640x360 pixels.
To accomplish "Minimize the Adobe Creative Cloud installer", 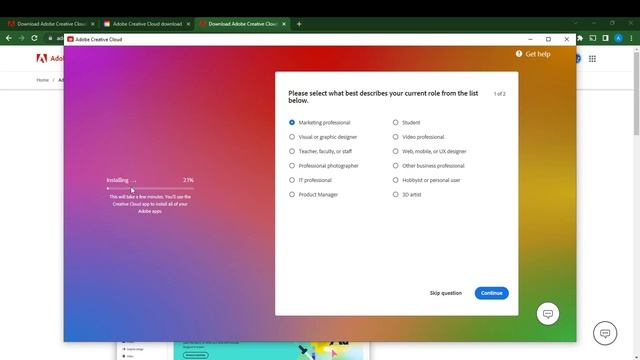I will coord(530,39).
